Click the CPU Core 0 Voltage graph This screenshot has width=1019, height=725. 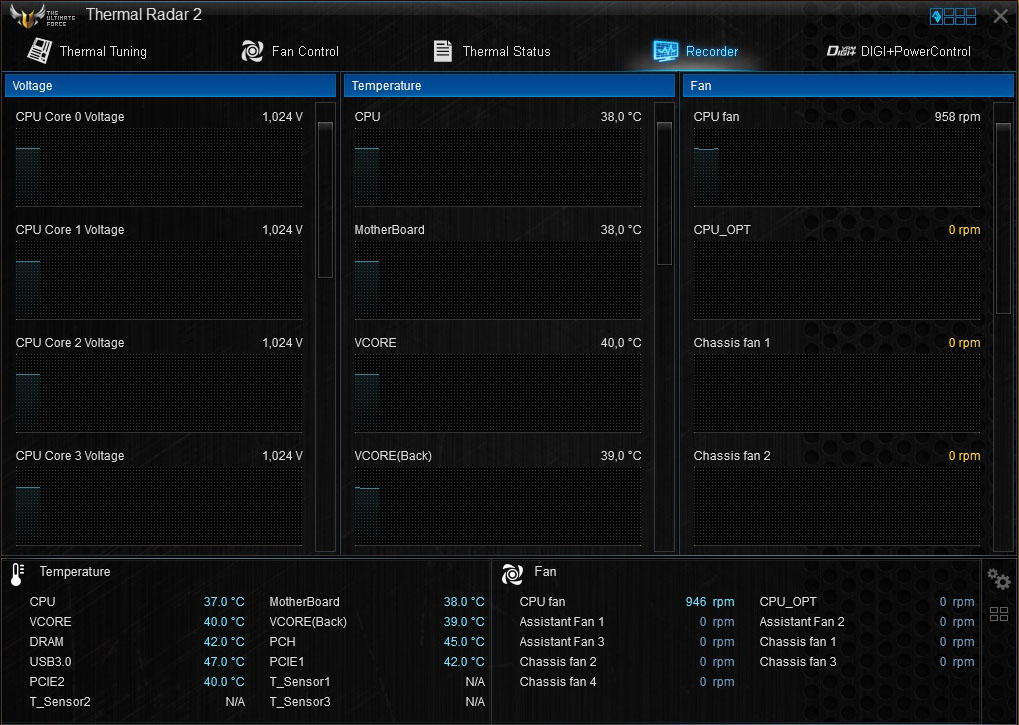click(x=159, y=167)
